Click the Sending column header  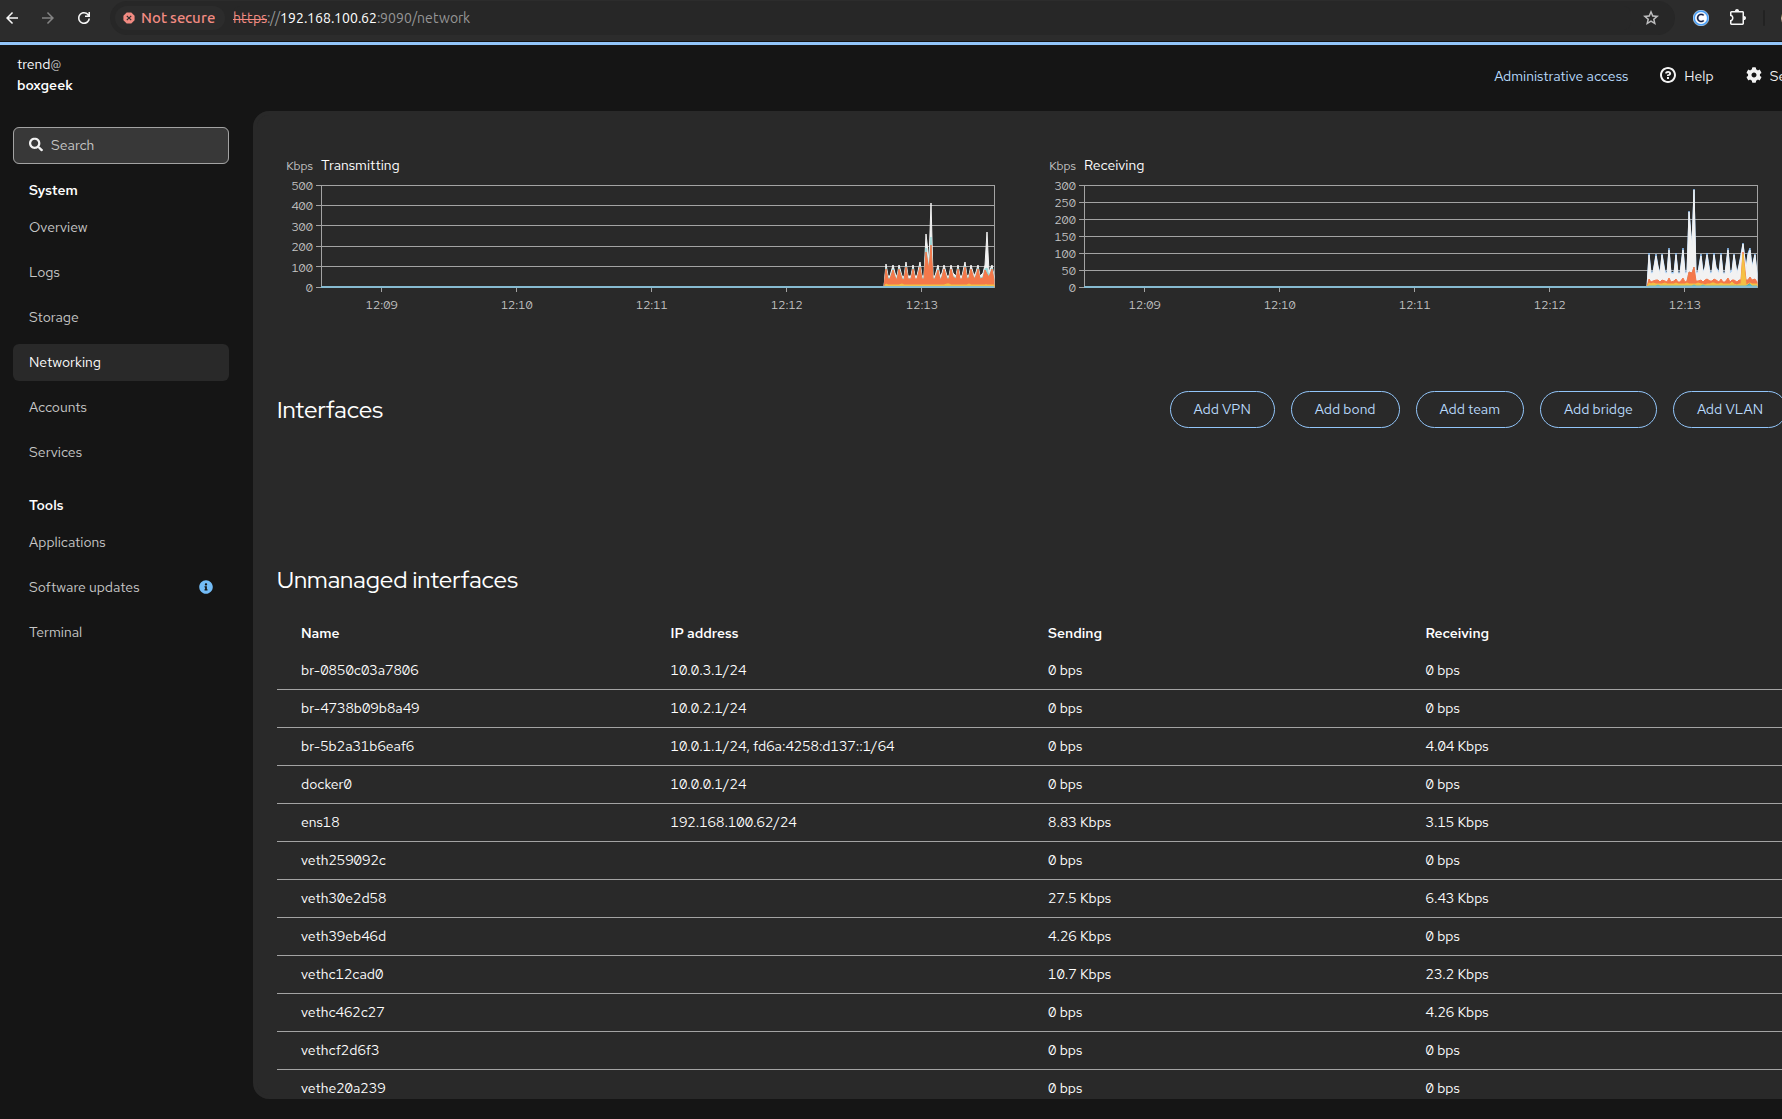click(x=1074, y=633)
